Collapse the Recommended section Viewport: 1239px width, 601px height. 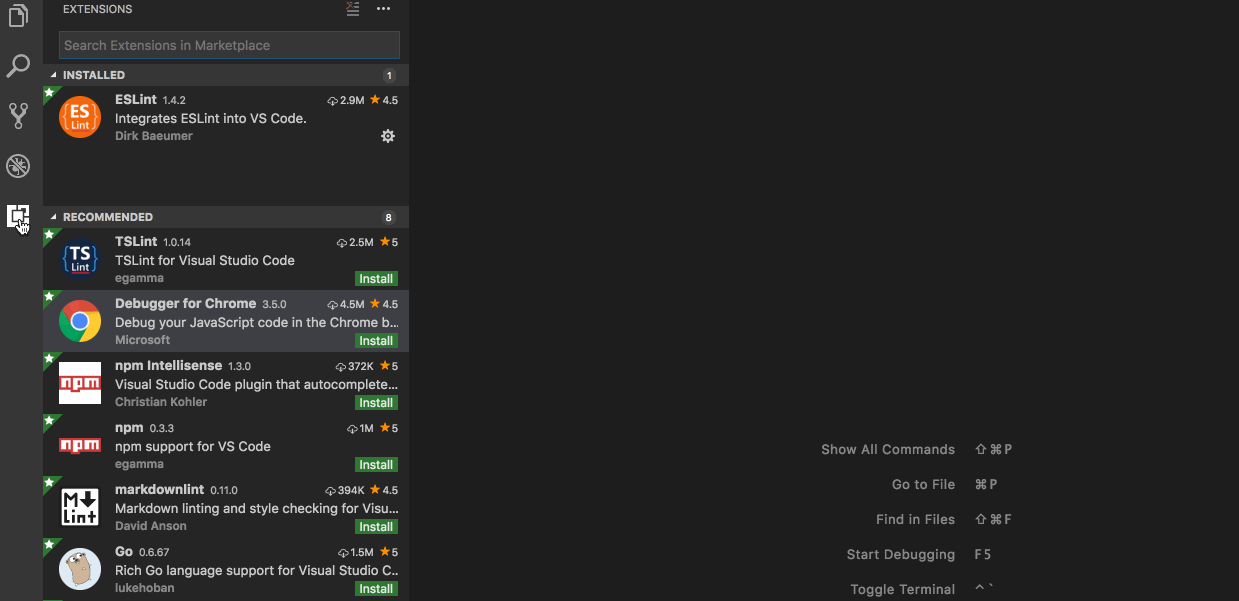54,217
